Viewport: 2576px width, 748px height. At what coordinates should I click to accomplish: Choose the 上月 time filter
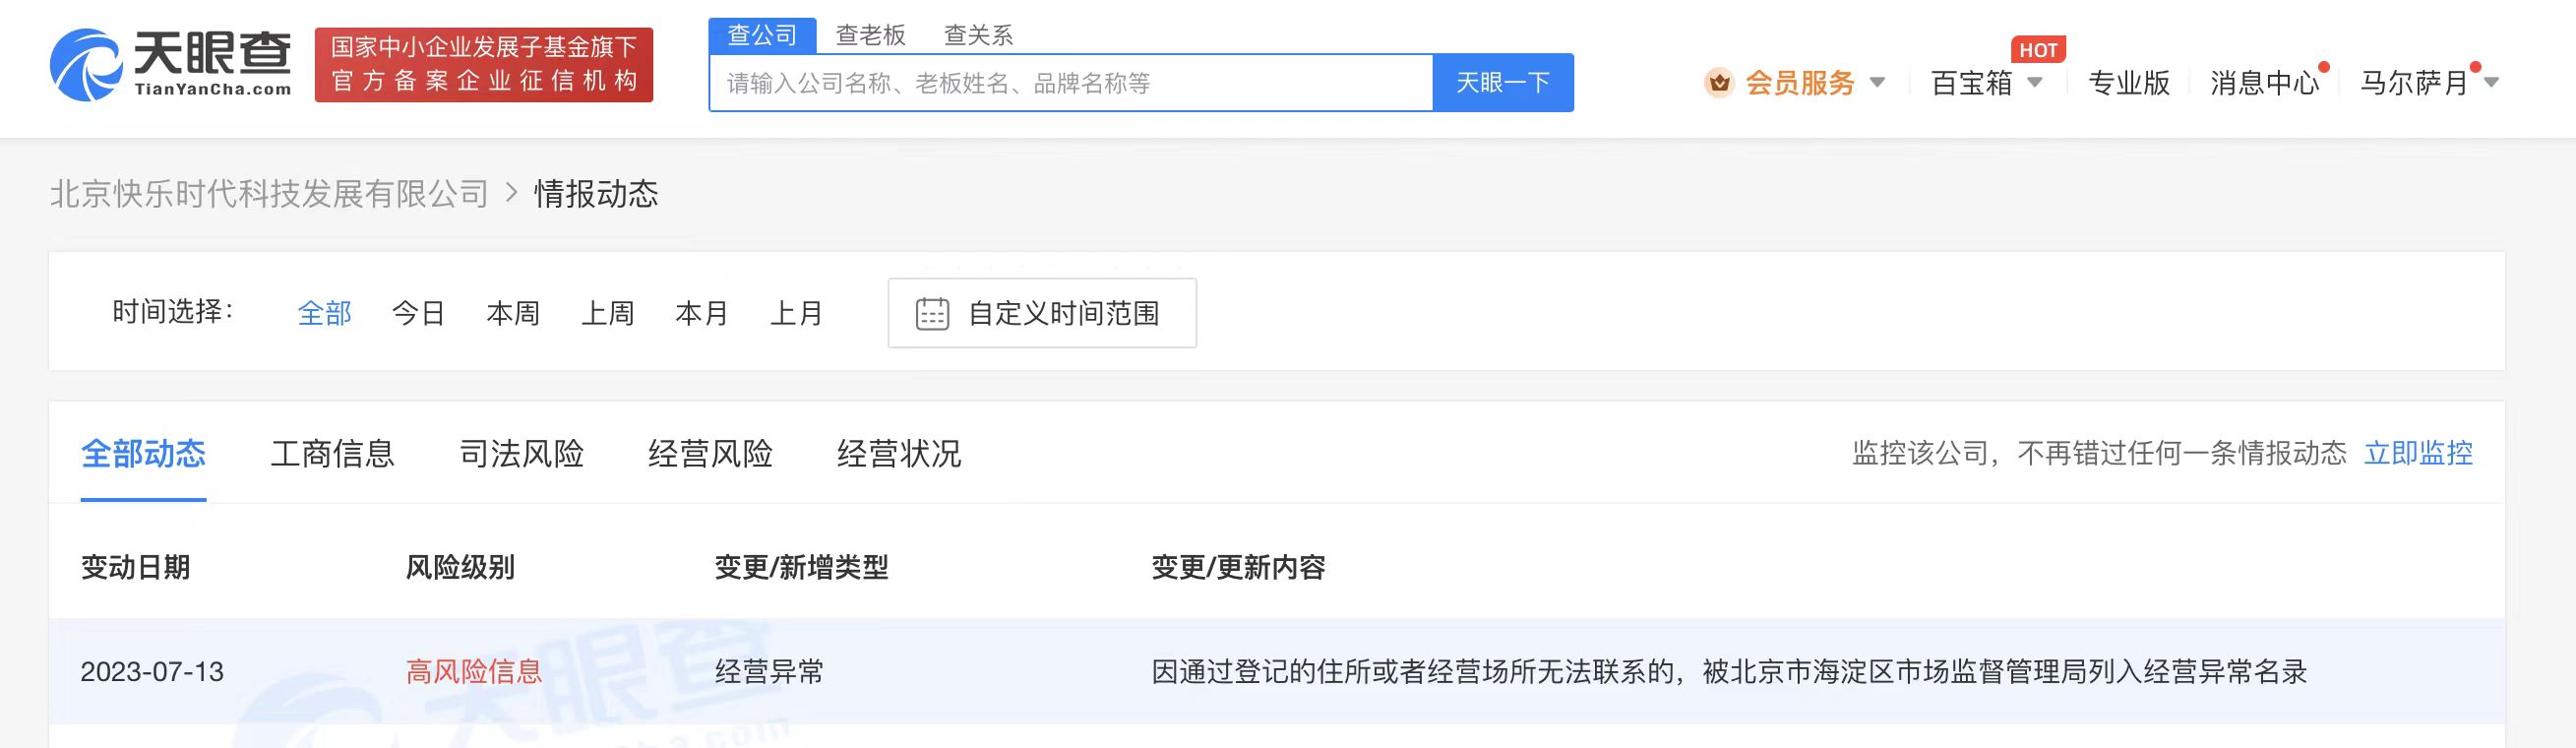[796, 314]
